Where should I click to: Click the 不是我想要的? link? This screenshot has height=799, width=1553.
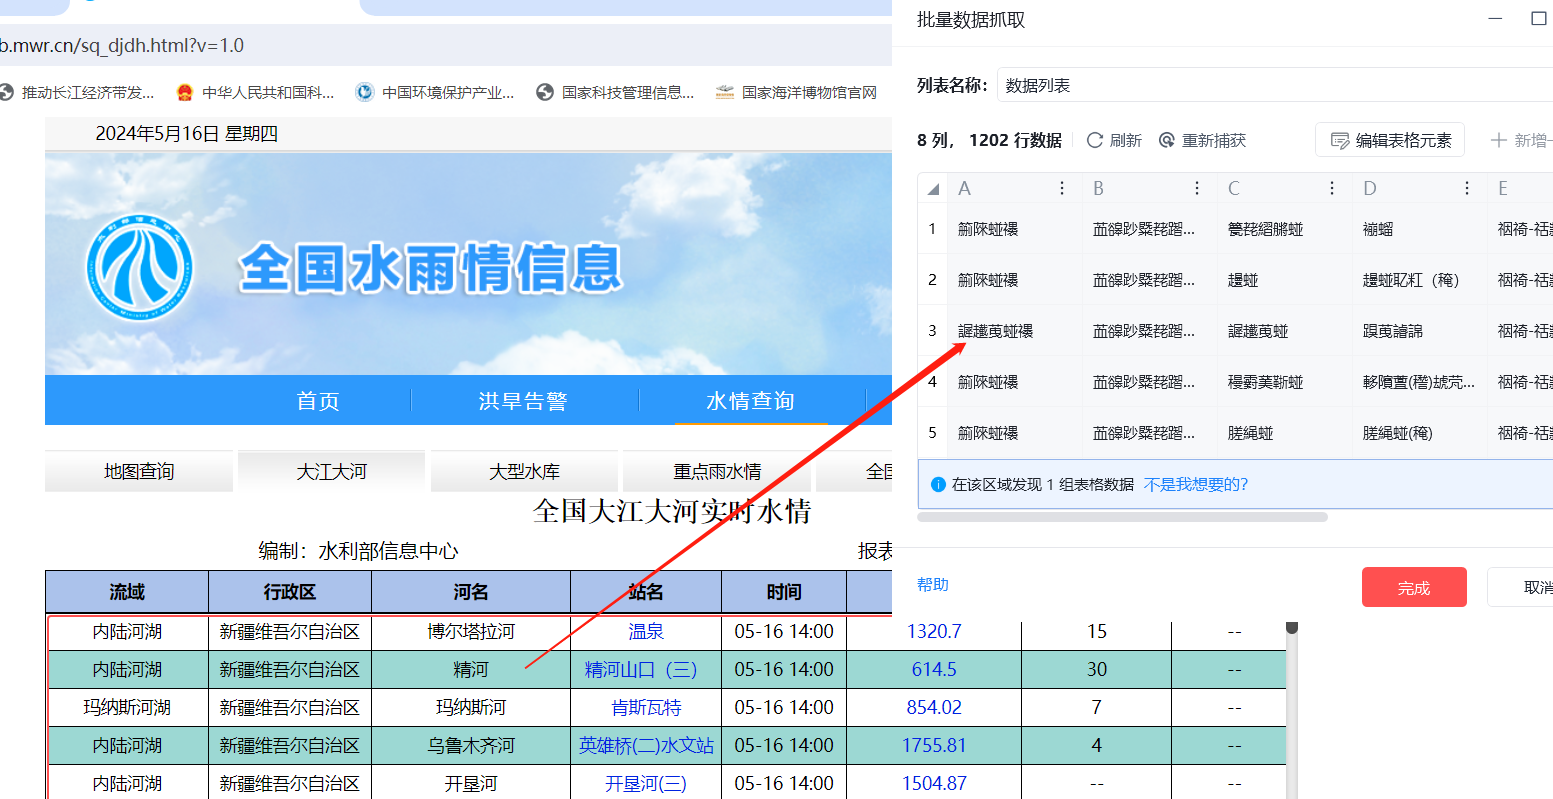click(x=1195, y=485)
